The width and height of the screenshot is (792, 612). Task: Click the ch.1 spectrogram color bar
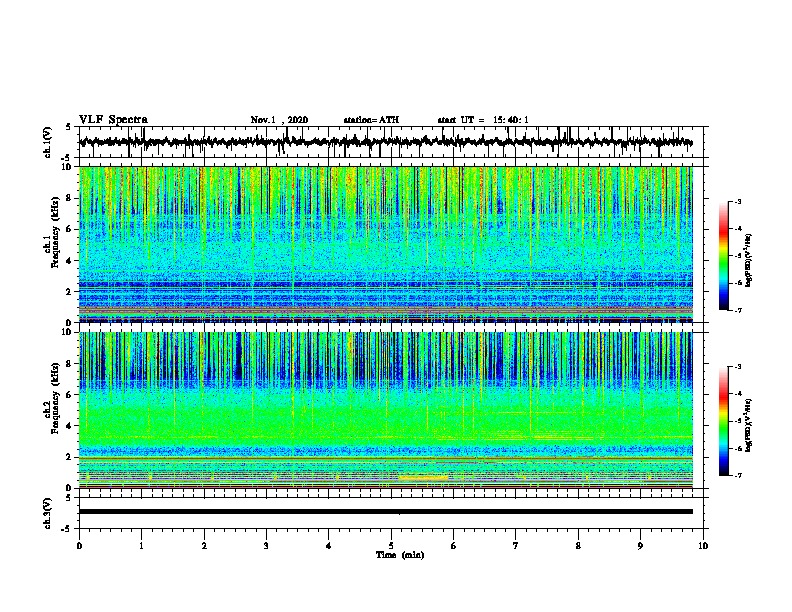tap(723, 256)
